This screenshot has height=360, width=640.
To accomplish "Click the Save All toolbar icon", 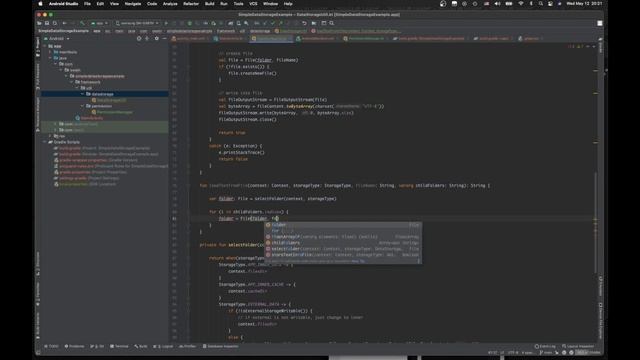I will pos(47,23).
